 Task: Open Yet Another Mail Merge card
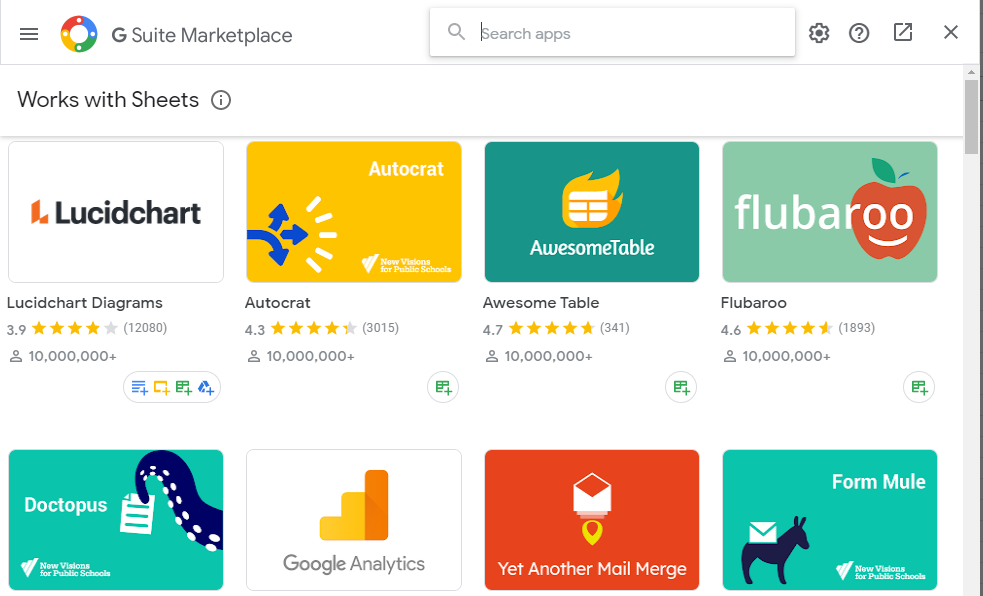click(x=592, y=520)
